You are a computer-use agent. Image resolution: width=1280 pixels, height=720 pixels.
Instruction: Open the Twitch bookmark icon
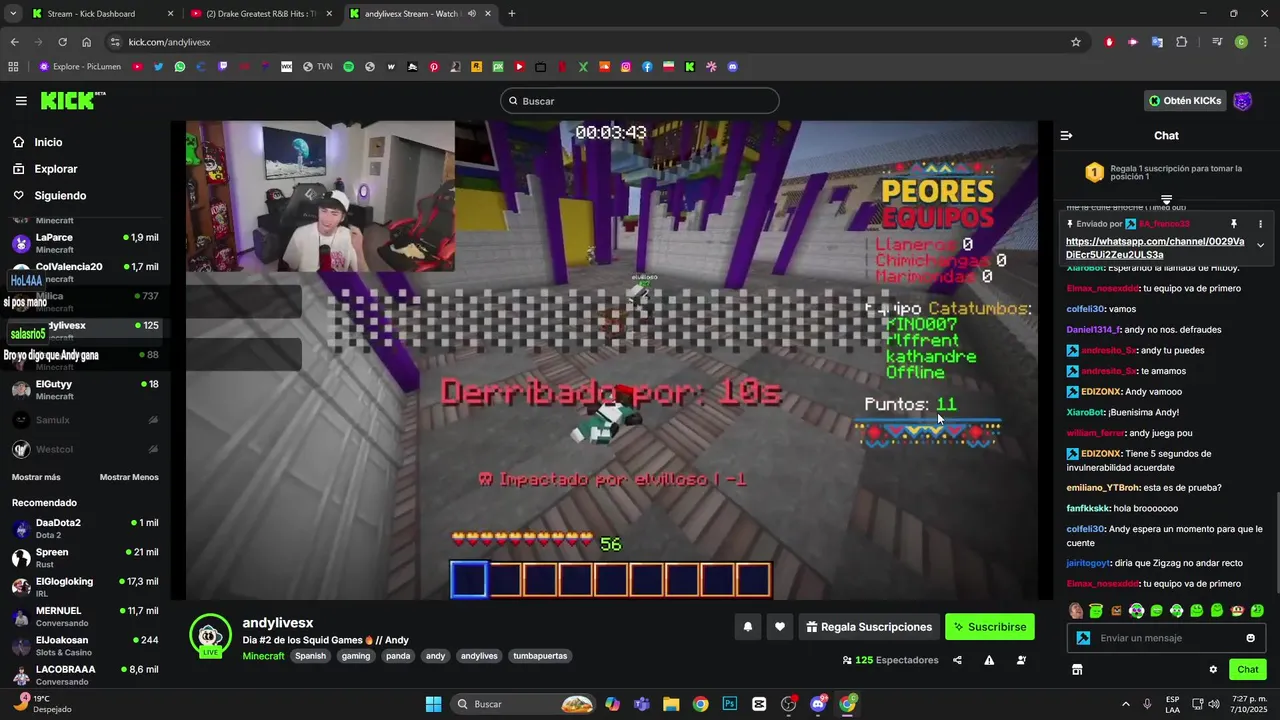tap(222, 67)
